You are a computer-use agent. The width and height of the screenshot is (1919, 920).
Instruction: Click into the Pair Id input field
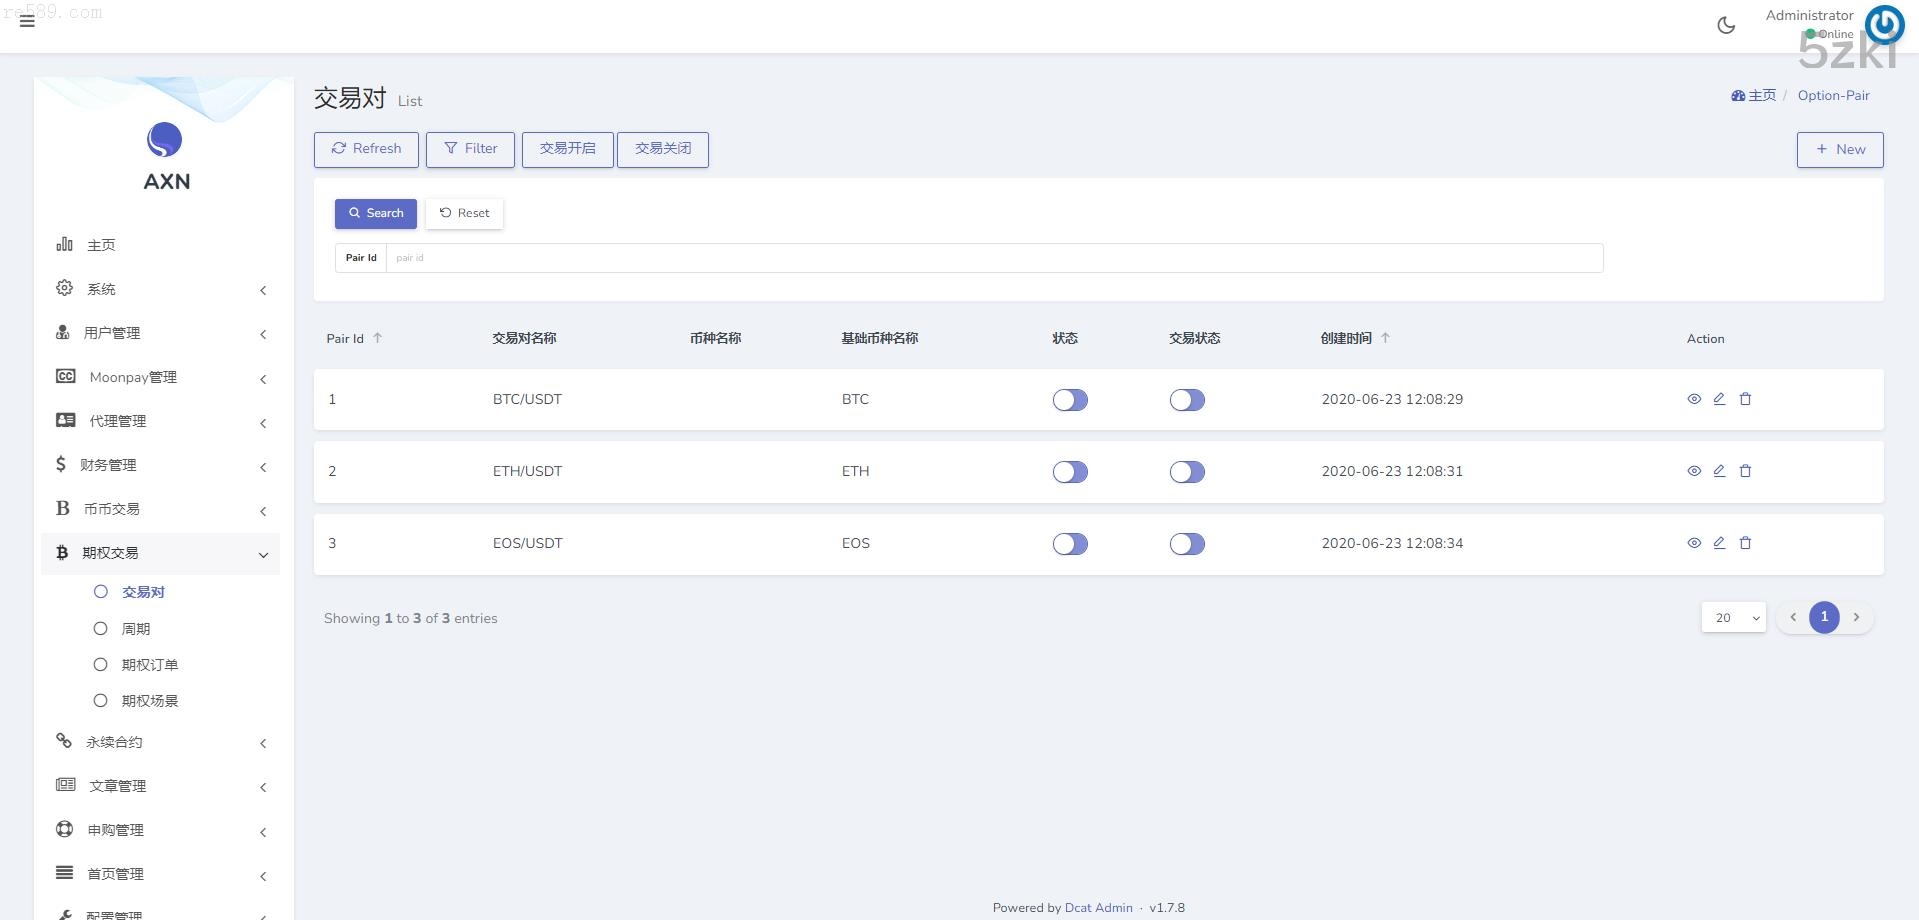coord(993,258)
